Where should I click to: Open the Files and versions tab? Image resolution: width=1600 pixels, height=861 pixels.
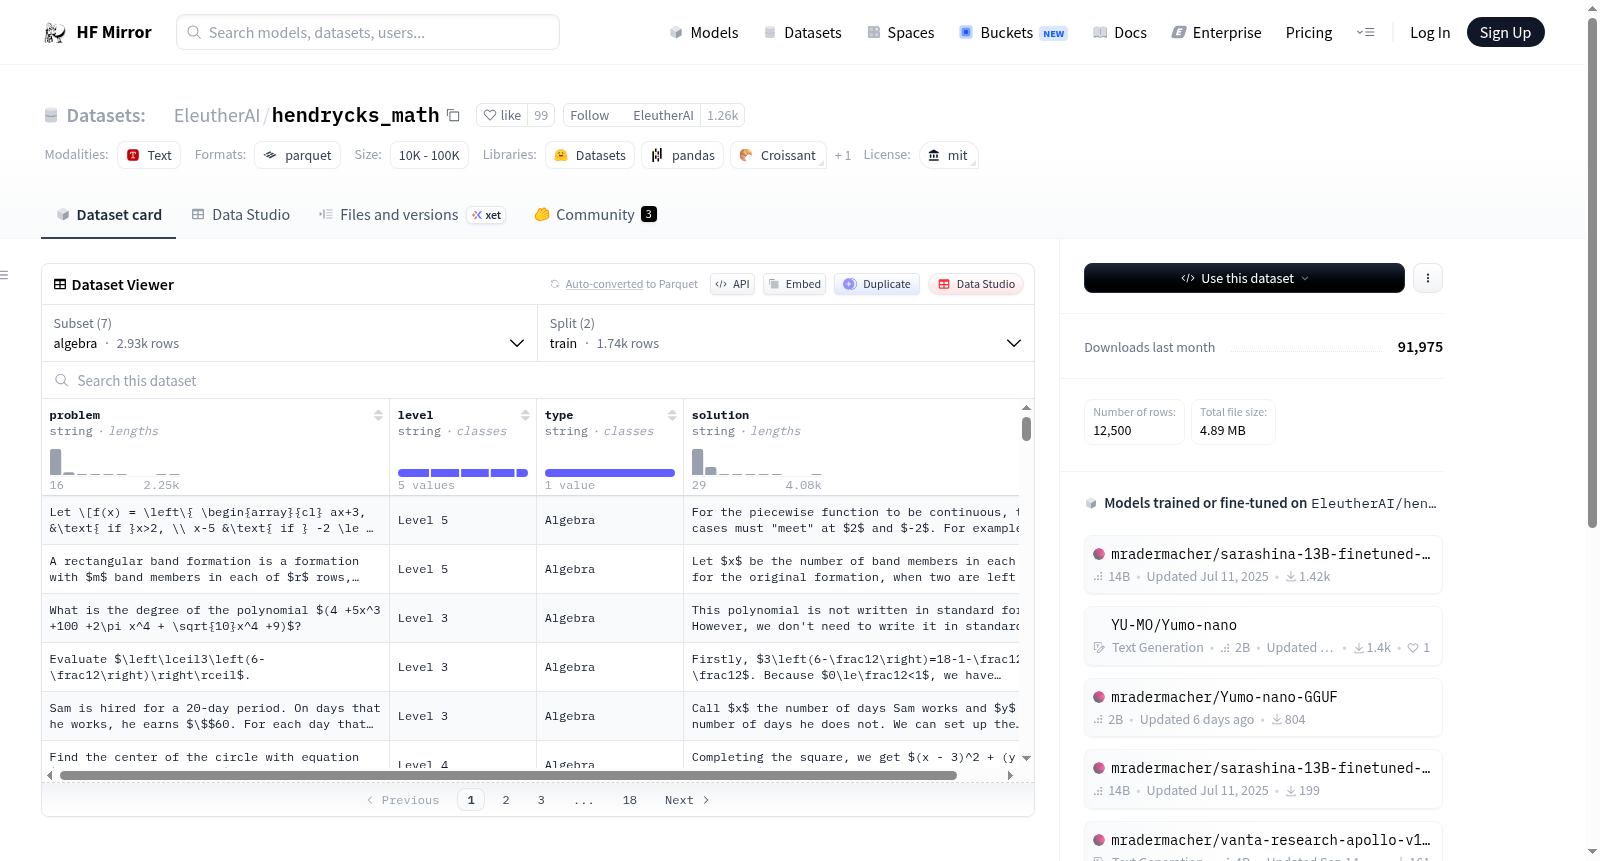coord(412,215)
